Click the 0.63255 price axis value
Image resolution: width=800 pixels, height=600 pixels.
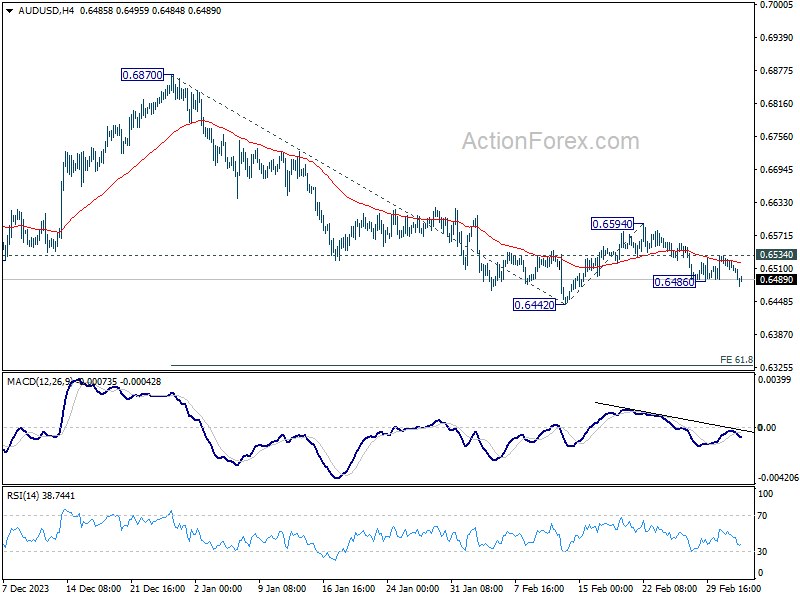777,367
